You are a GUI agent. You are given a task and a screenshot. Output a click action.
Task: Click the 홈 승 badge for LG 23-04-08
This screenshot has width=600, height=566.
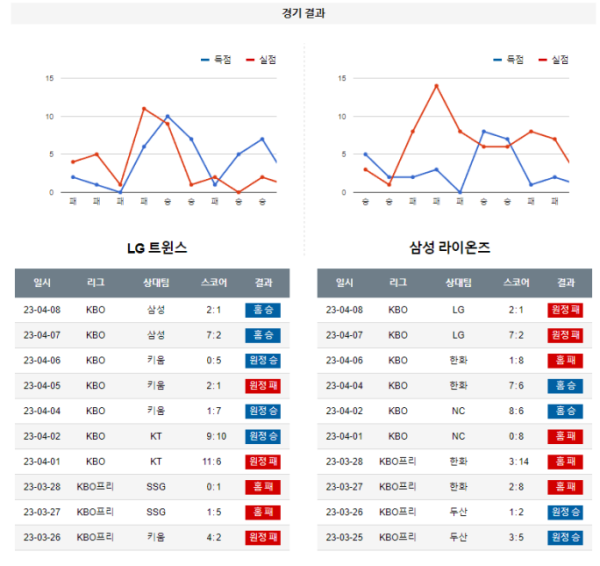(263, 310)
